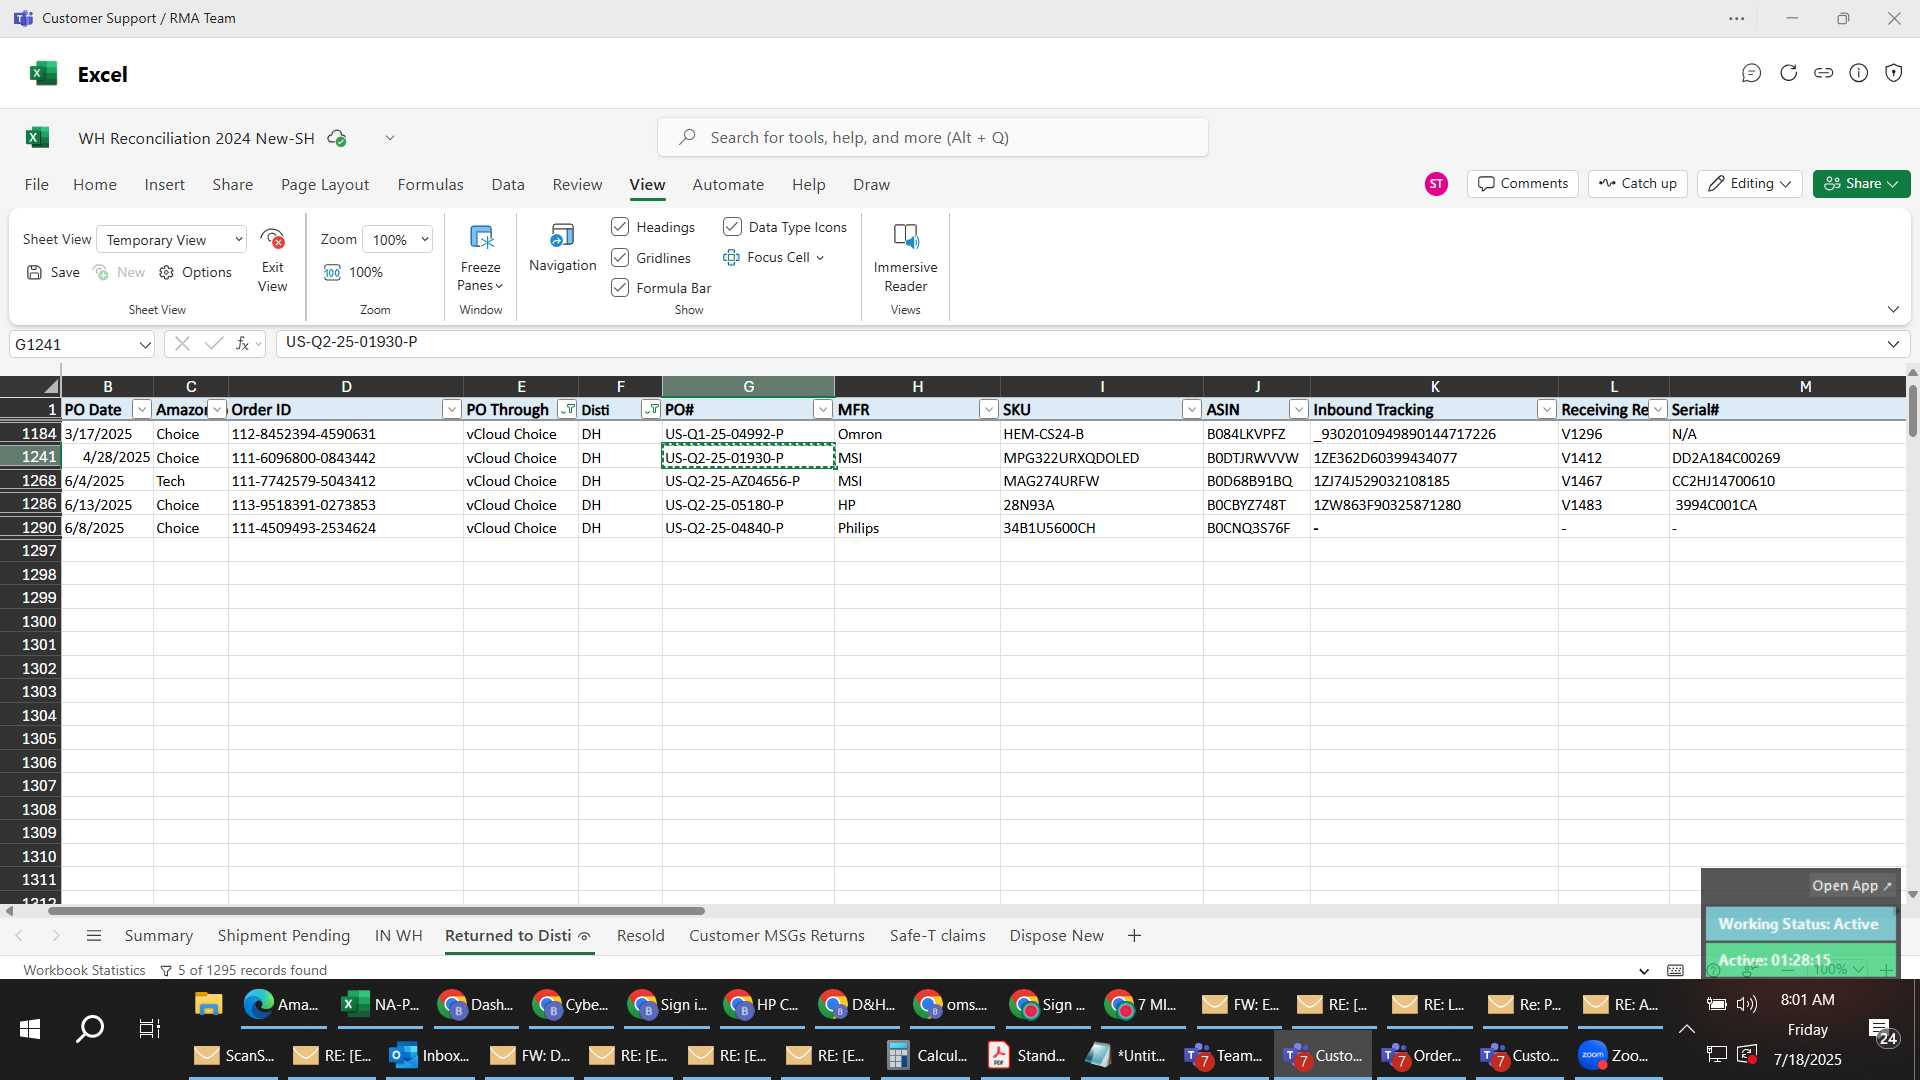Expand ribbon display options chevron
Screen dimensions: 1920x1080
[1893, 310]
